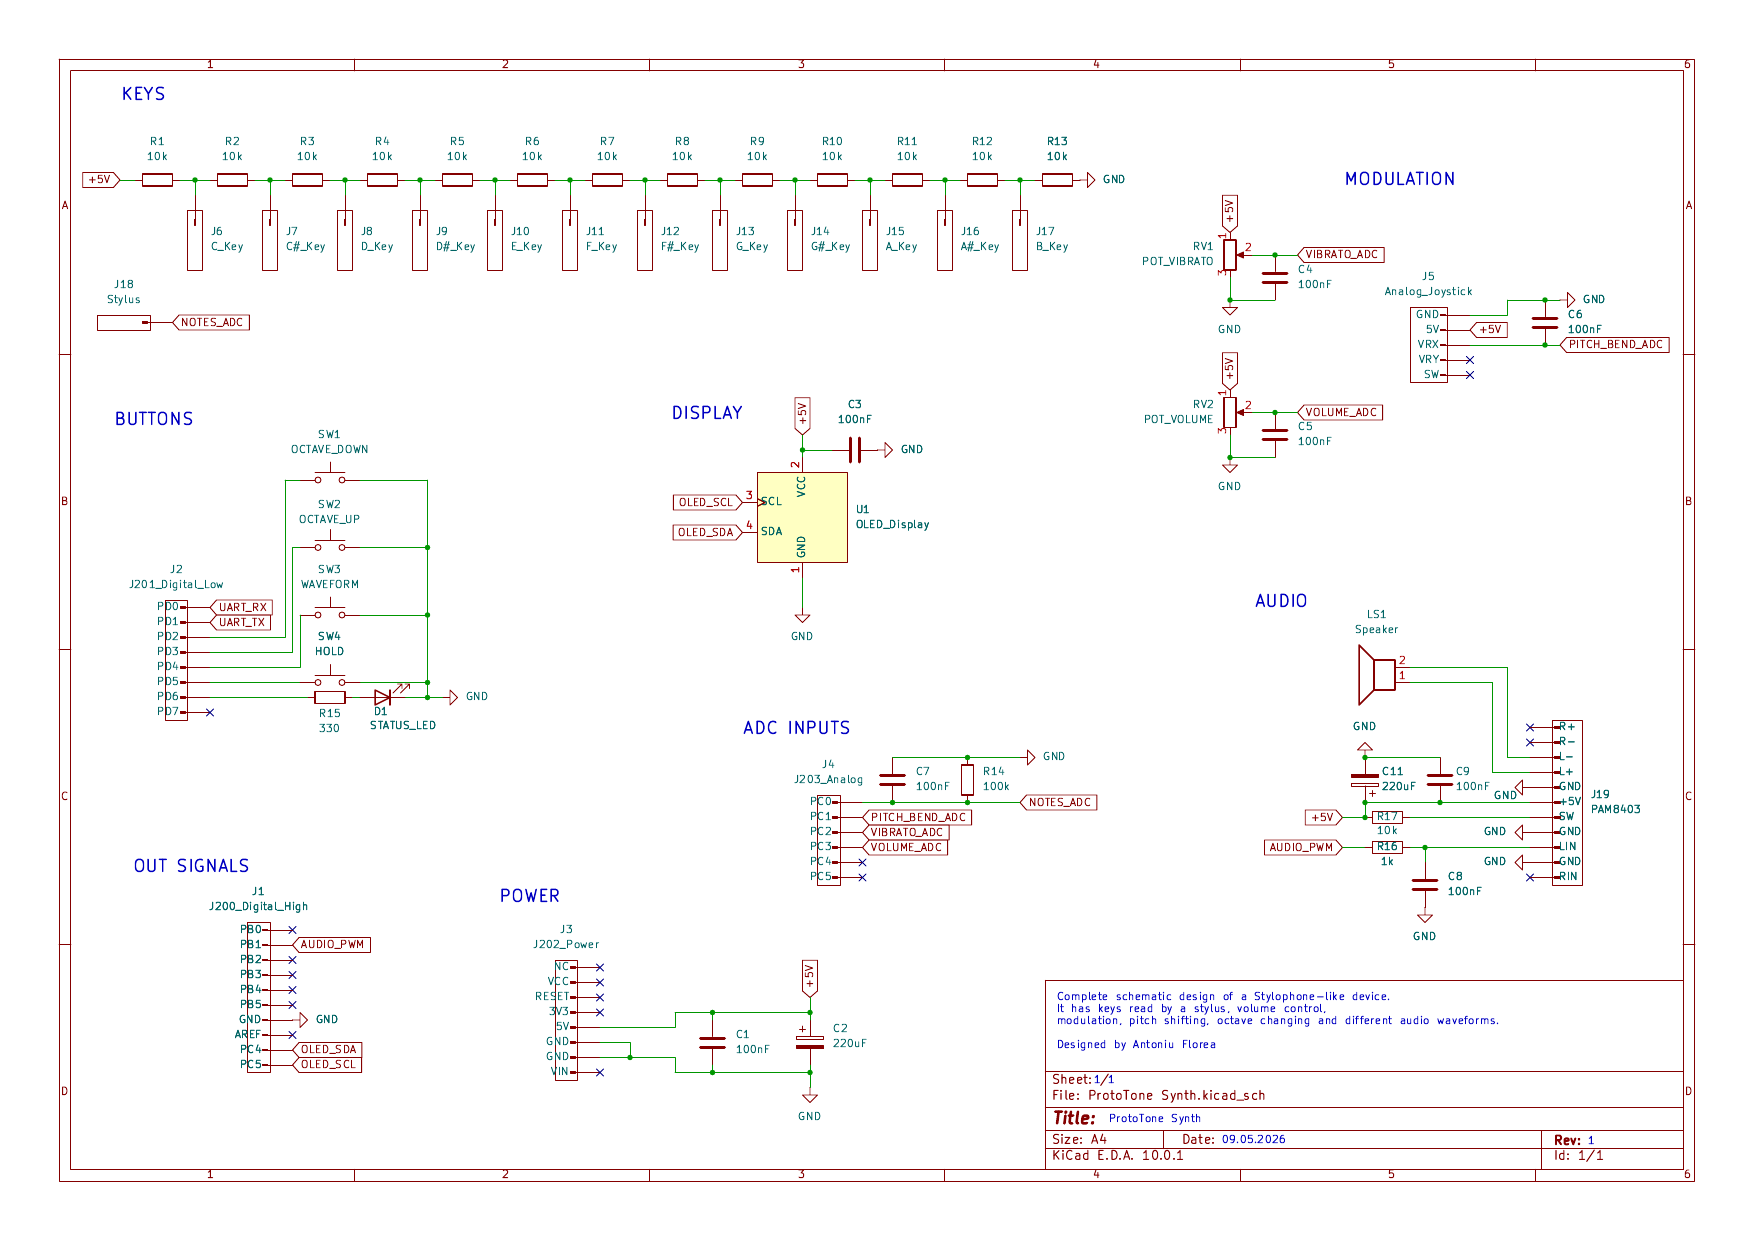Click the VIBRATO_ADC label at RV1
Image resolution: width=1754 pixels, height=1241 pixels.
(1341, 255)
